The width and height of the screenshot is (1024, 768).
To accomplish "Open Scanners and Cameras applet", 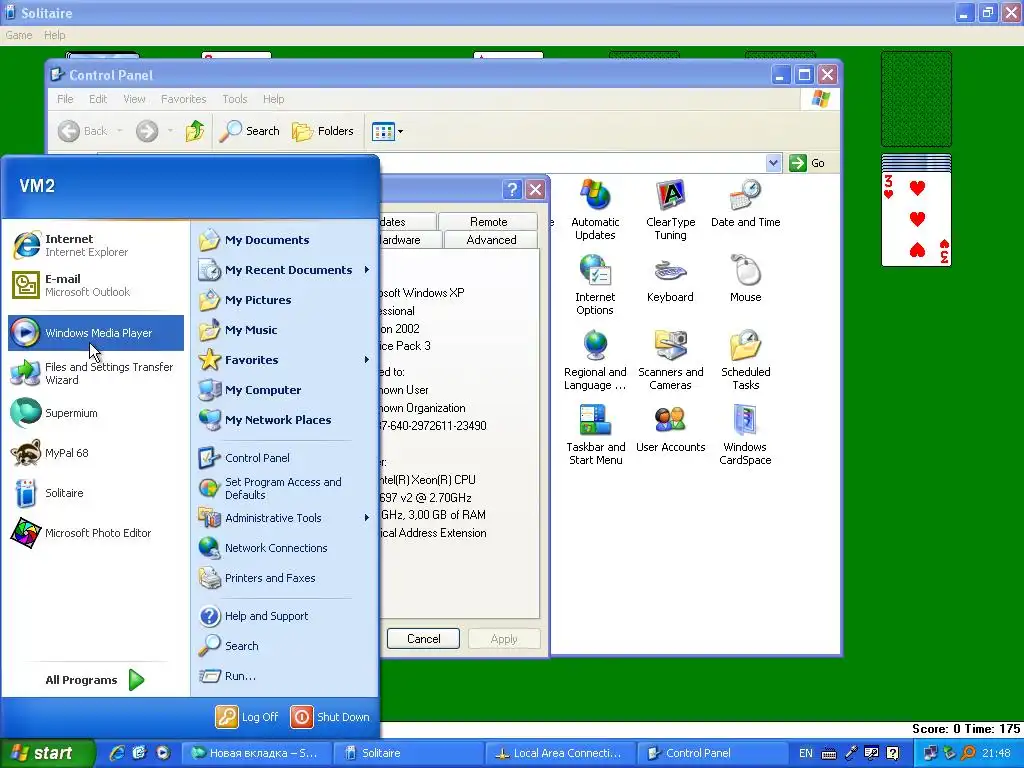I will [x=670, y=360].
